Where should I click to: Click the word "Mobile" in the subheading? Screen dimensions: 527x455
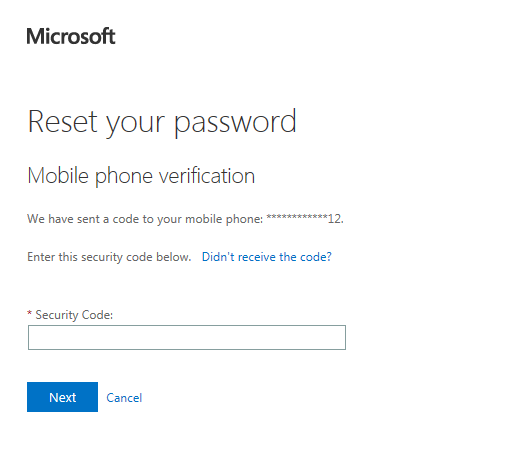[58, 175]
